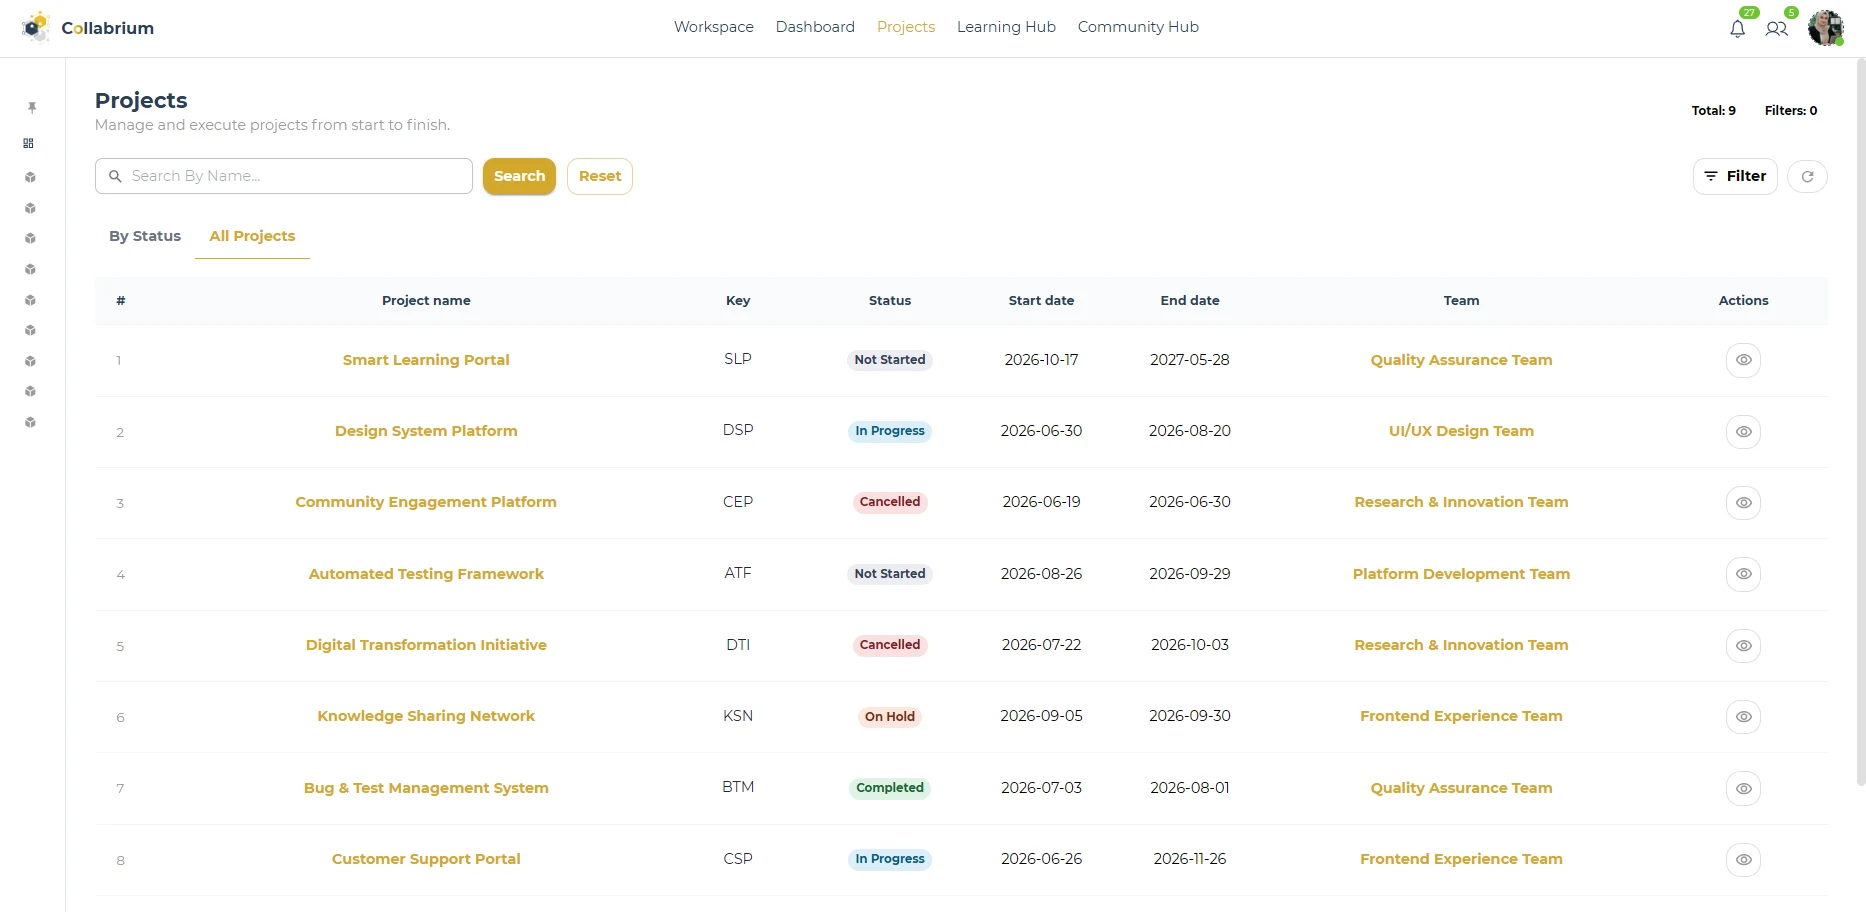Open Community Hub in top navigation

click(x=1138, y=27)
